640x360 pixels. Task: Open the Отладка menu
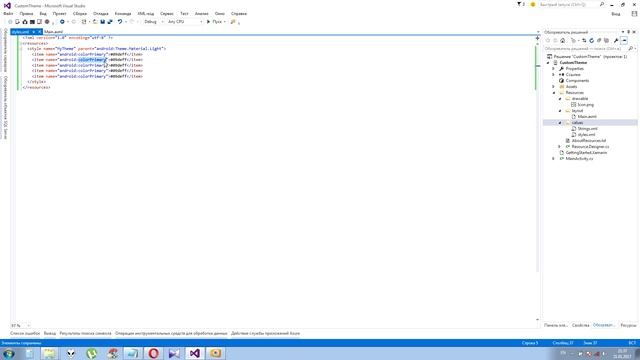101,13
